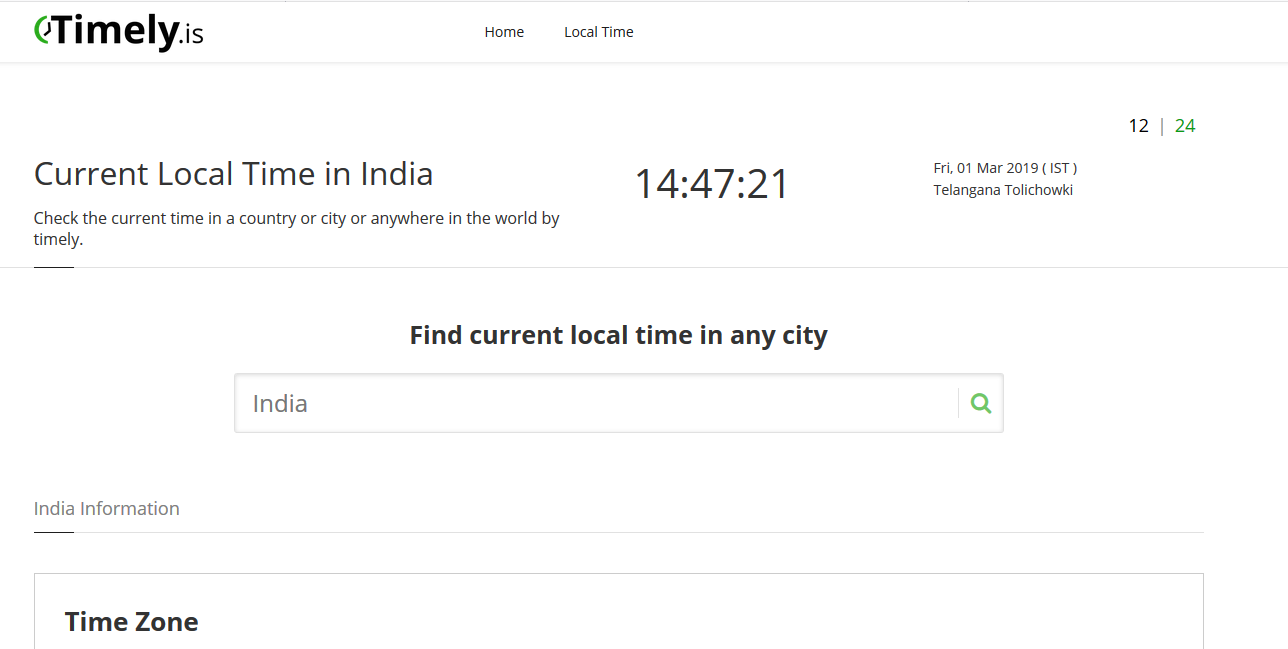Image resolution: width=1288 pixels, height=649 pixels.
Task: Click the magnifier to search for India
Action: pos(979,402)
